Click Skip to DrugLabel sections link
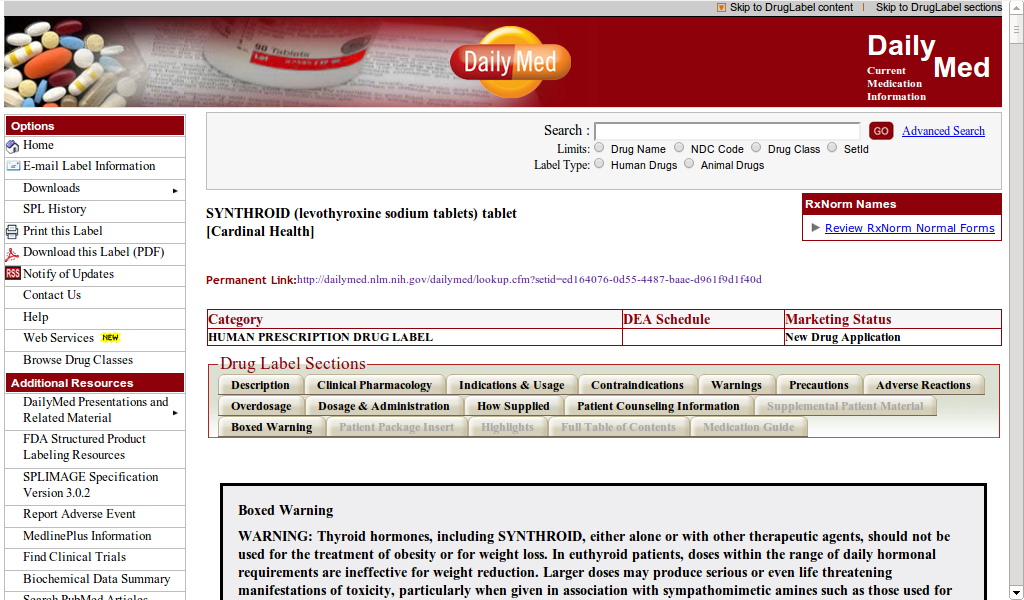The width and height of the screenshot is (1024, 600). coord(938,7)
